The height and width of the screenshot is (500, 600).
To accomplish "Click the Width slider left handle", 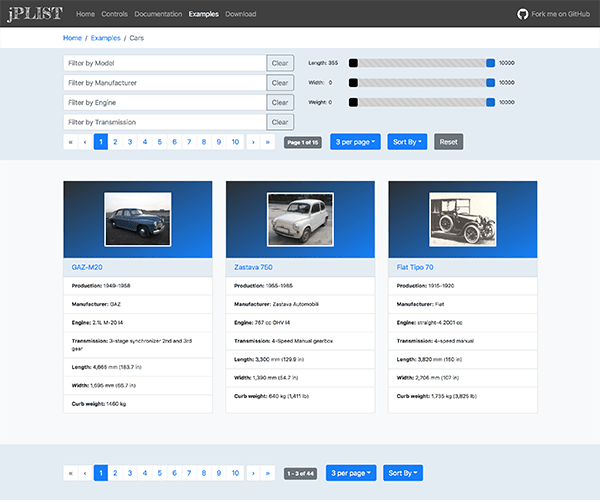I will [353, 83].
